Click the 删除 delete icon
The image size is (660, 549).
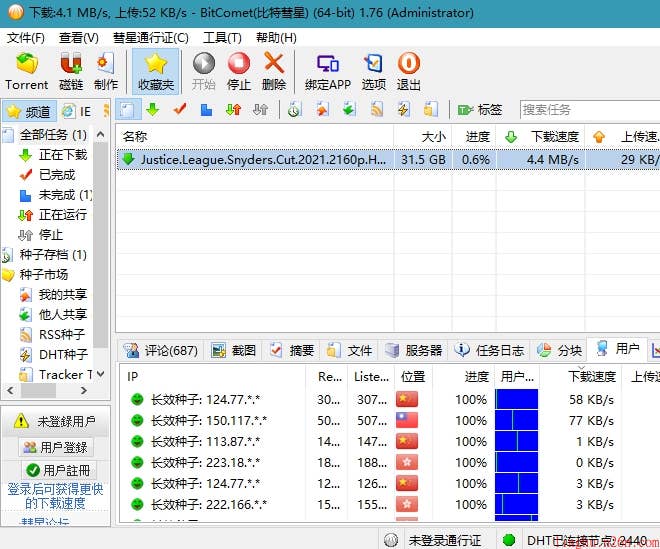pyautogui.click(x=274, y=71)
